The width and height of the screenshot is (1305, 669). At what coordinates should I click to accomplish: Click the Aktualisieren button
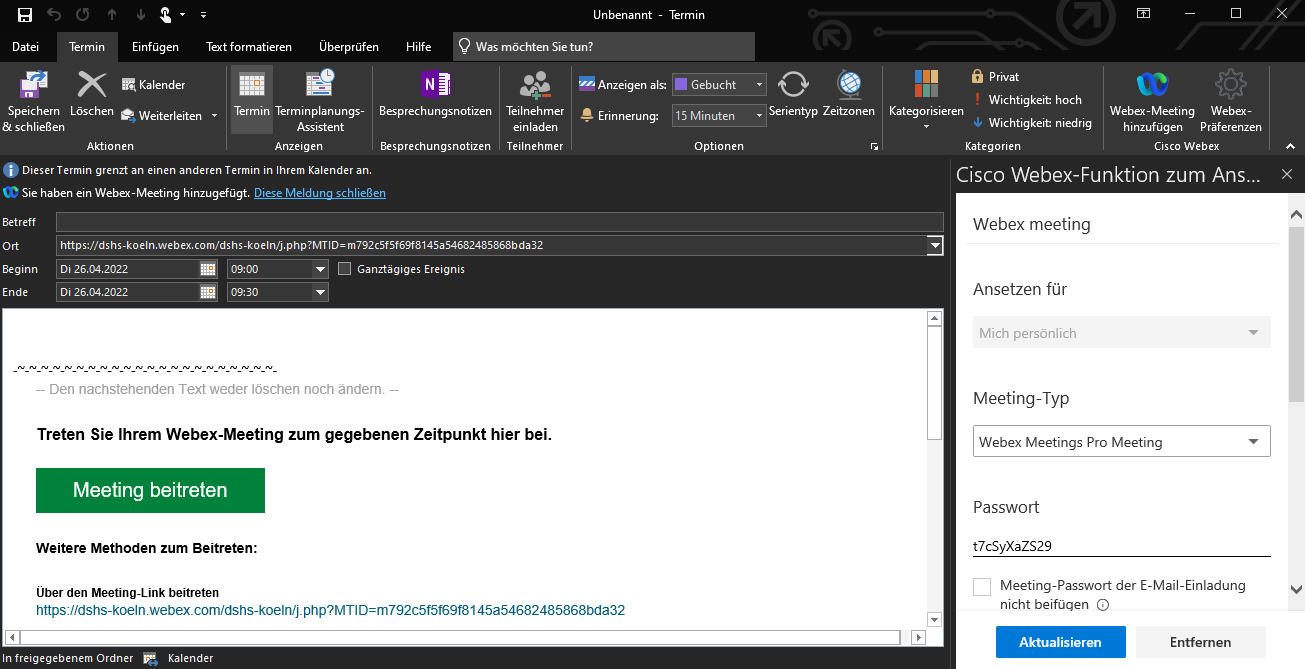pyautogui.click(x=1061, y=642)
